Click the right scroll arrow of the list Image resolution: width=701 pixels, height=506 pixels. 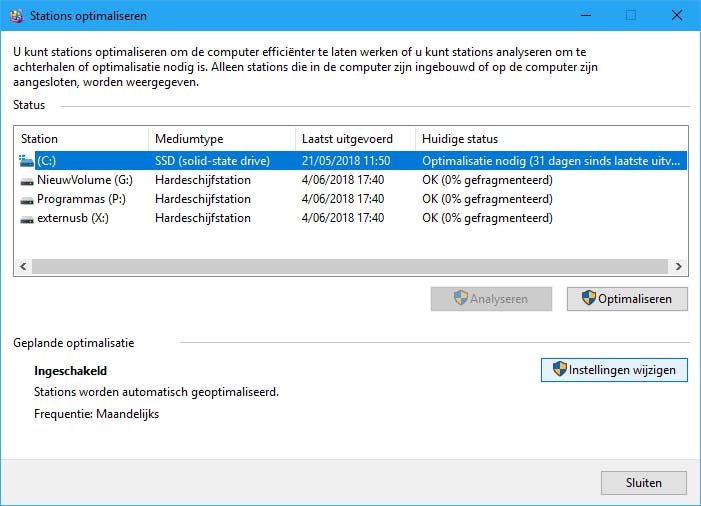[679, 266]
